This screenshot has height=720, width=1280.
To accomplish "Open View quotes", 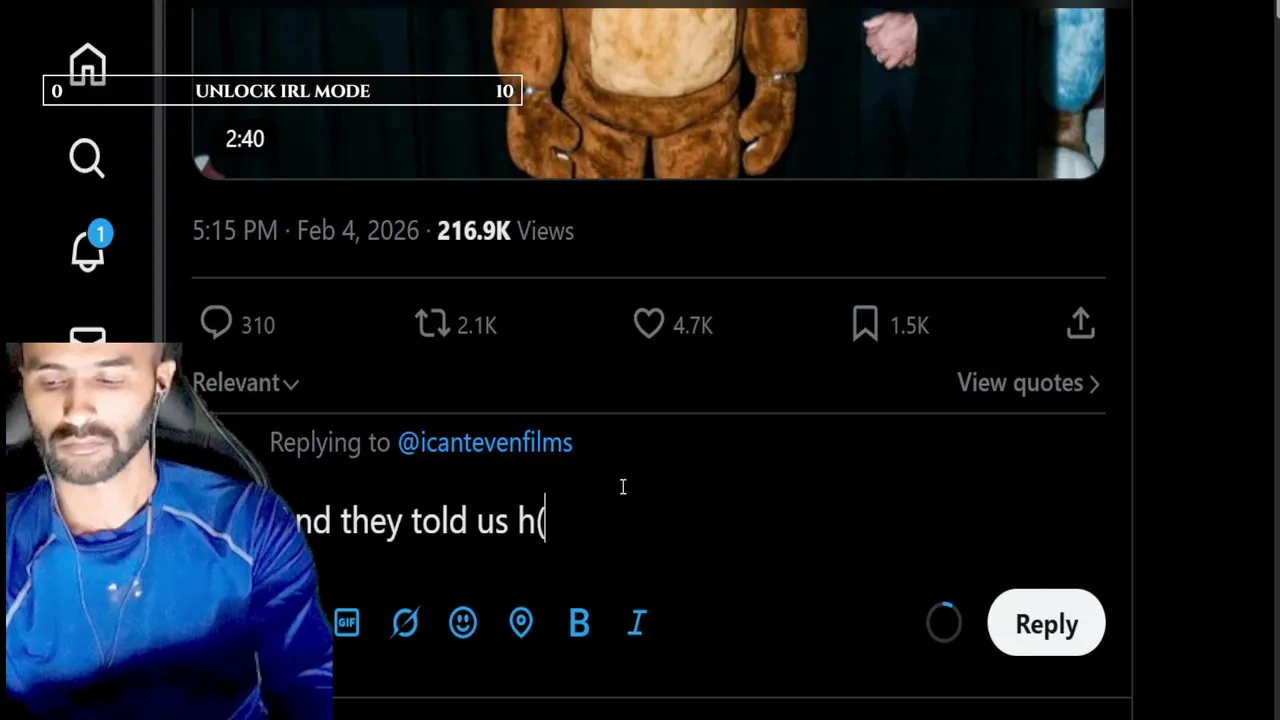I will [1027, 383].
